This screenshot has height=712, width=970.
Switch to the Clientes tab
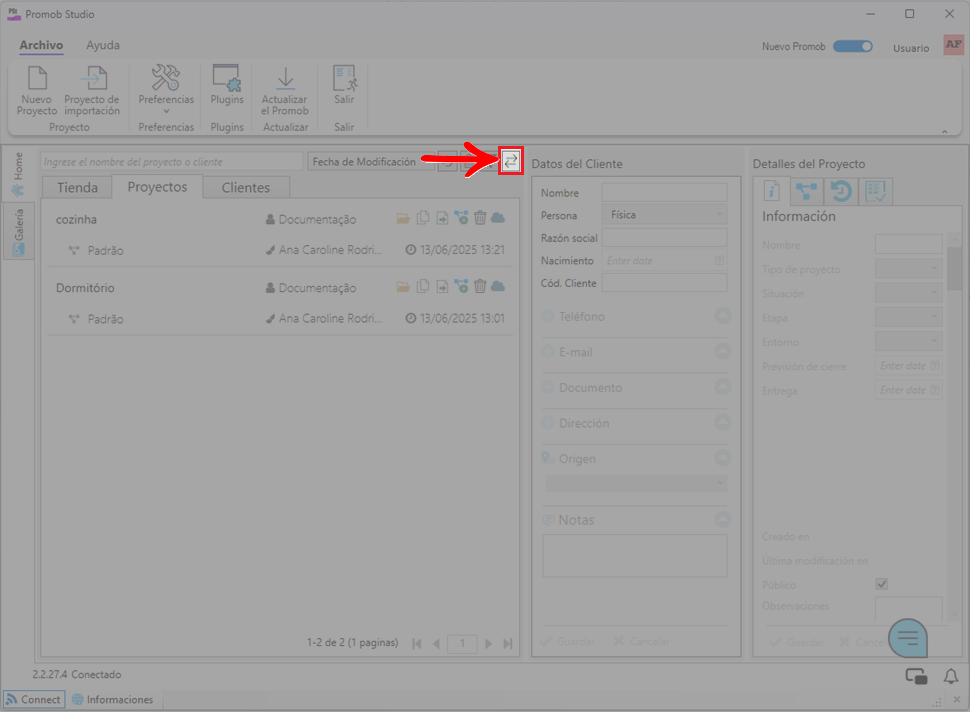pos(246,187)
